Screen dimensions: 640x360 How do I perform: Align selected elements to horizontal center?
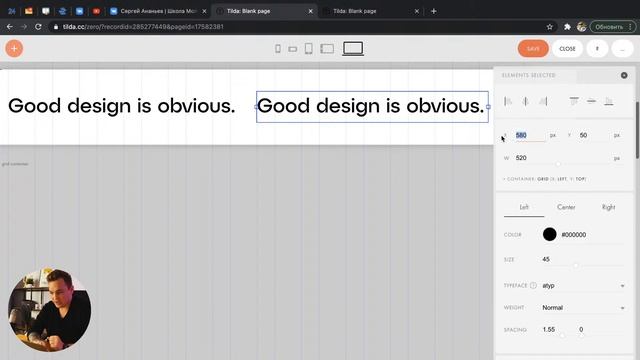coord(525,101)
